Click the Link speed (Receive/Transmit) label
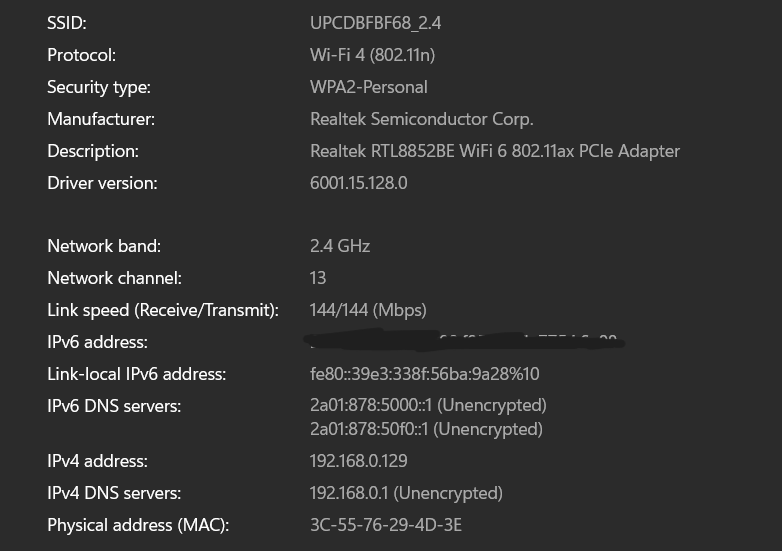The width and height of the screenshot is (782, 551). [x=163, y=310]
